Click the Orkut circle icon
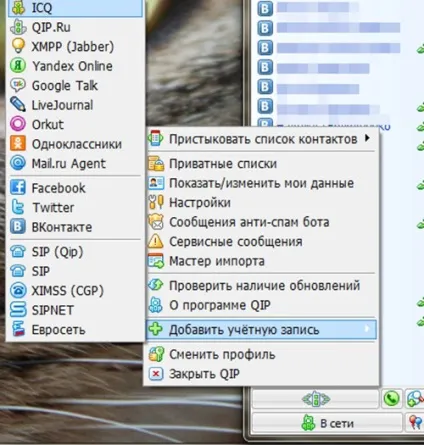 [x=18, y=124]
